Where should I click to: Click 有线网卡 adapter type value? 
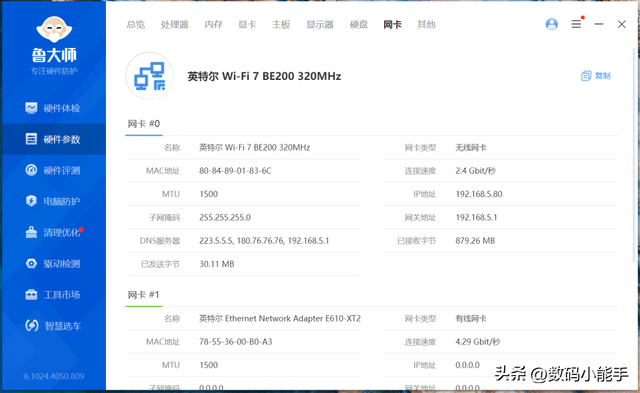click(471, 318)
